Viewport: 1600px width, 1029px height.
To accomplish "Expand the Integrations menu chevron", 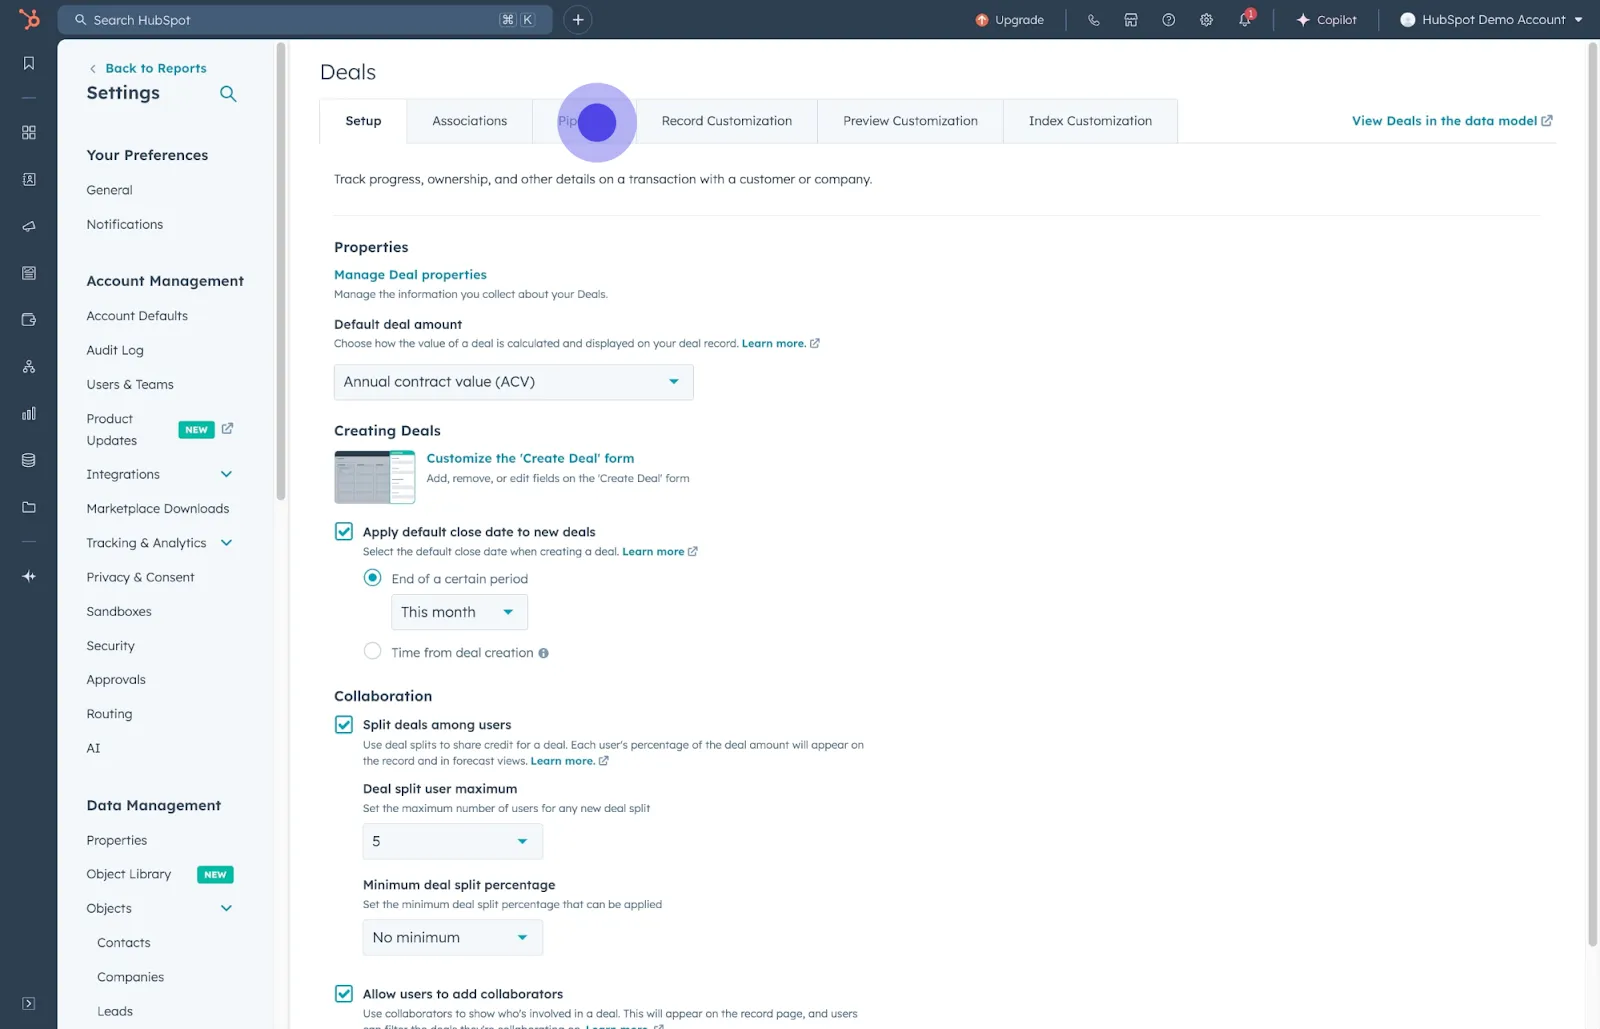I will pyautogui.click(x=226, y=474).
